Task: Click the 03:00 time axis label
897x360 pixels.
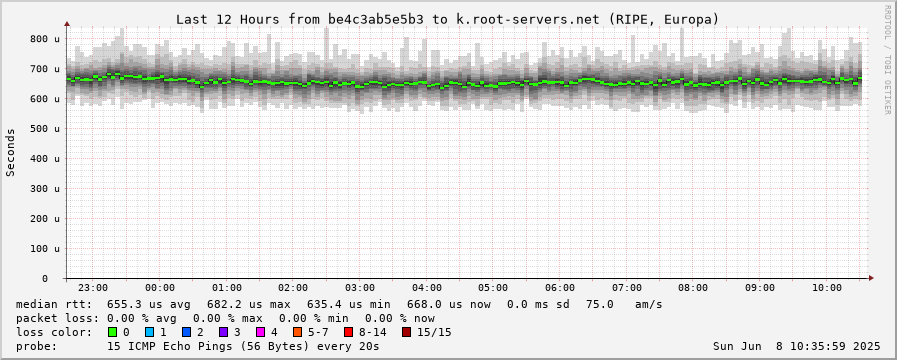Action: [360, 288]
